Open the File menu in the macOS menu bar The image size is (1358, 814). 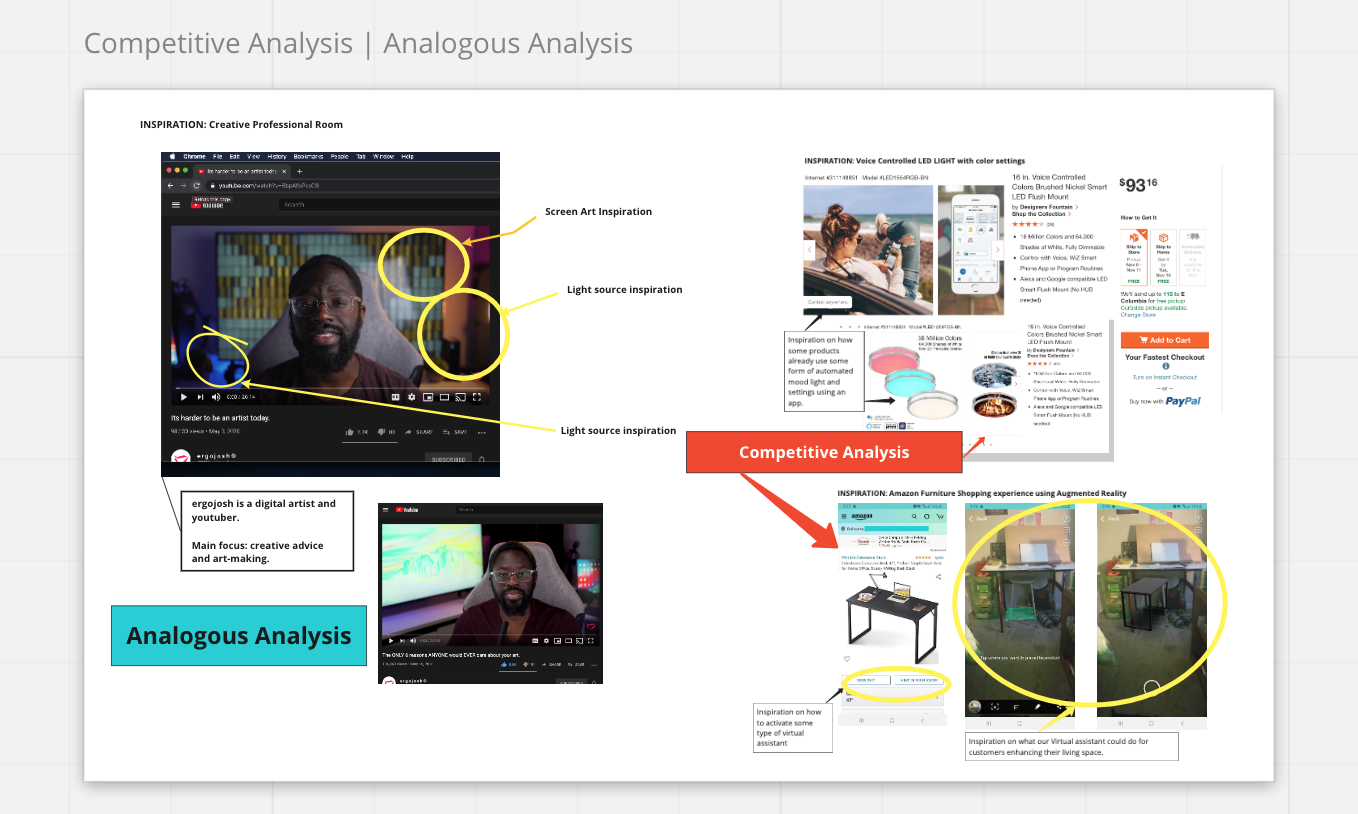217,157
